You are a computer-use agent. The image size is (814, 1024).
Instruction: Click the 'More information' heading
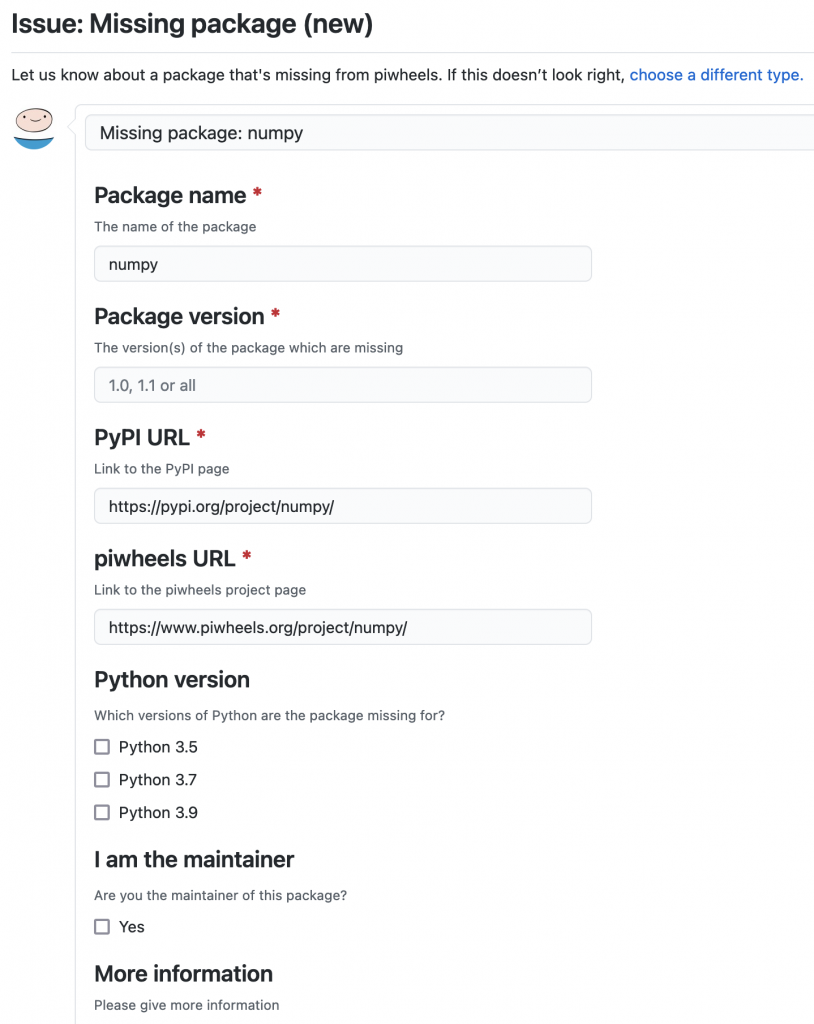[184, 974]
